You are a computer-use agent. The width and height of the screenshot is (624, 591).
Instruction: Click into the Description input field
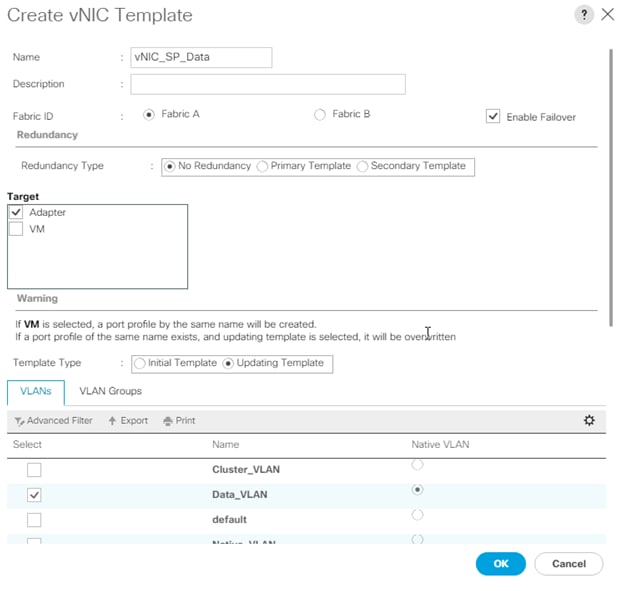(x=268, y=84)
